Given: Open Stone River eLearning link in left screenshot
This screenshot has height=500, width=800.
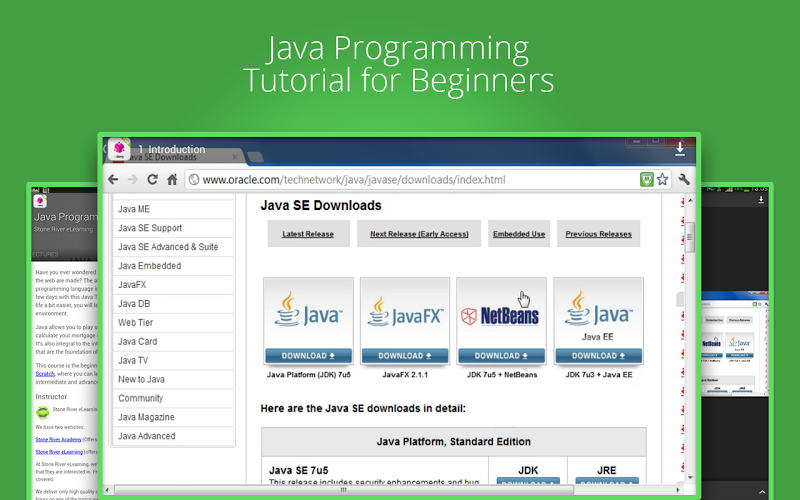Looking at the screenshot, I should 59,452.
